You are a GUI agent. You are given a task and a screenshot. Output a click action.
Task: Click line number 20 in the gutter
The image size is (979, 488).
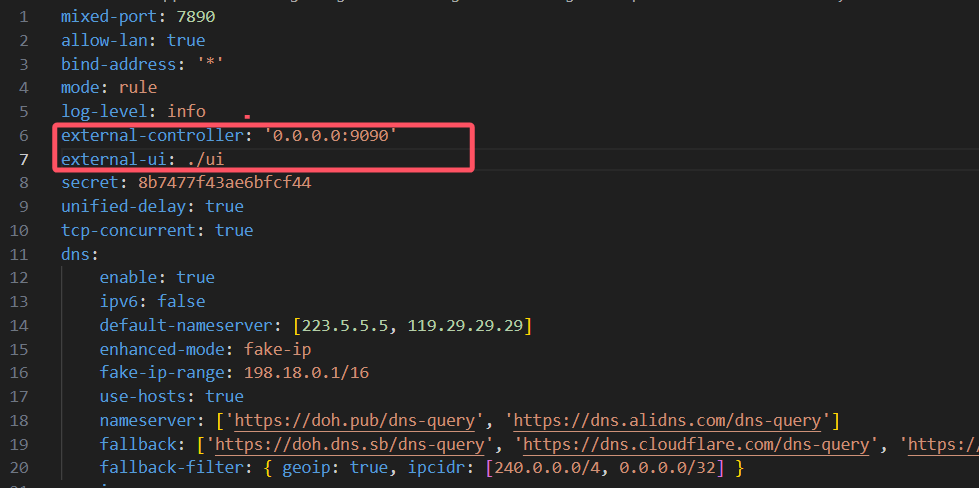click(x=20, y=468)
